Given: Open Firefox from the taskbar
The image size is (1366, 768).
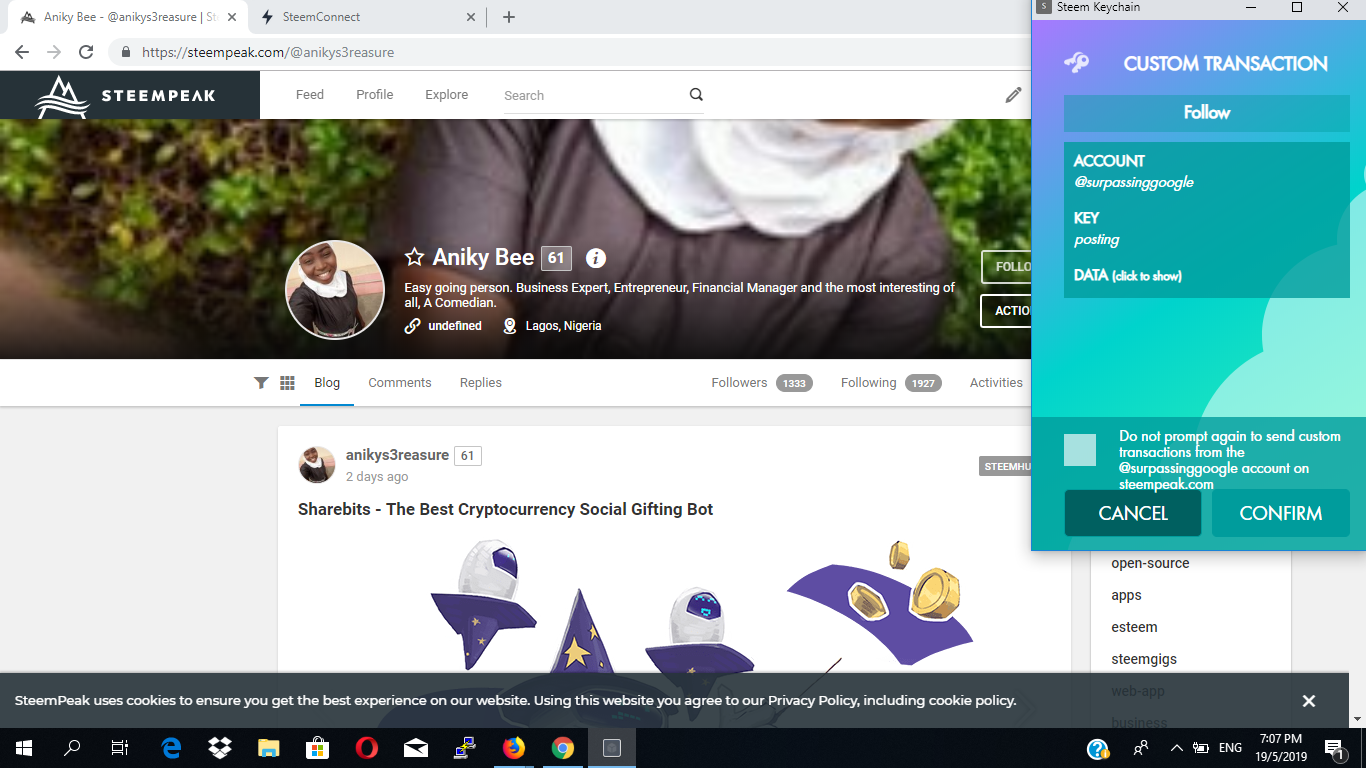Looking at the screenshot, I should coord(514,747).
